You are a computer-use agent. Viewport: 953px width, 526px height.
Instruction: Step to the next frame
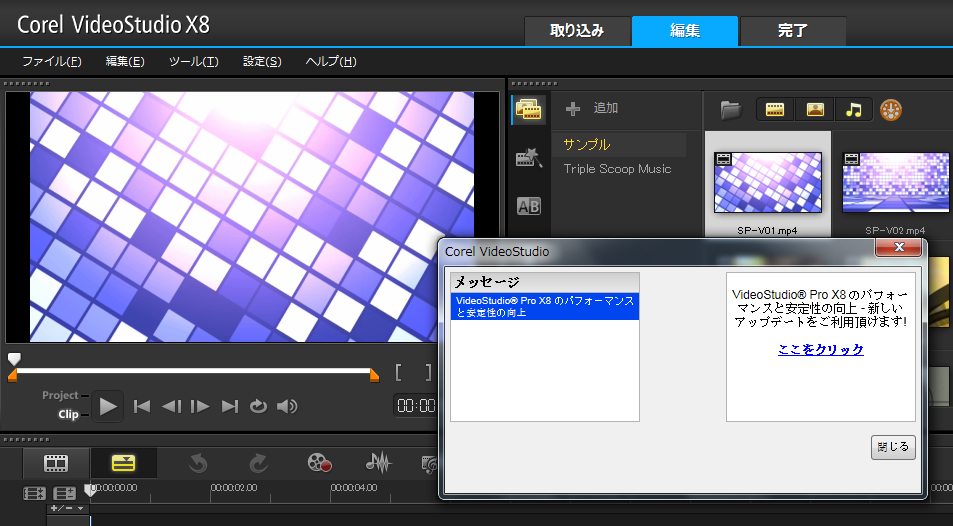tap(200, 406)
